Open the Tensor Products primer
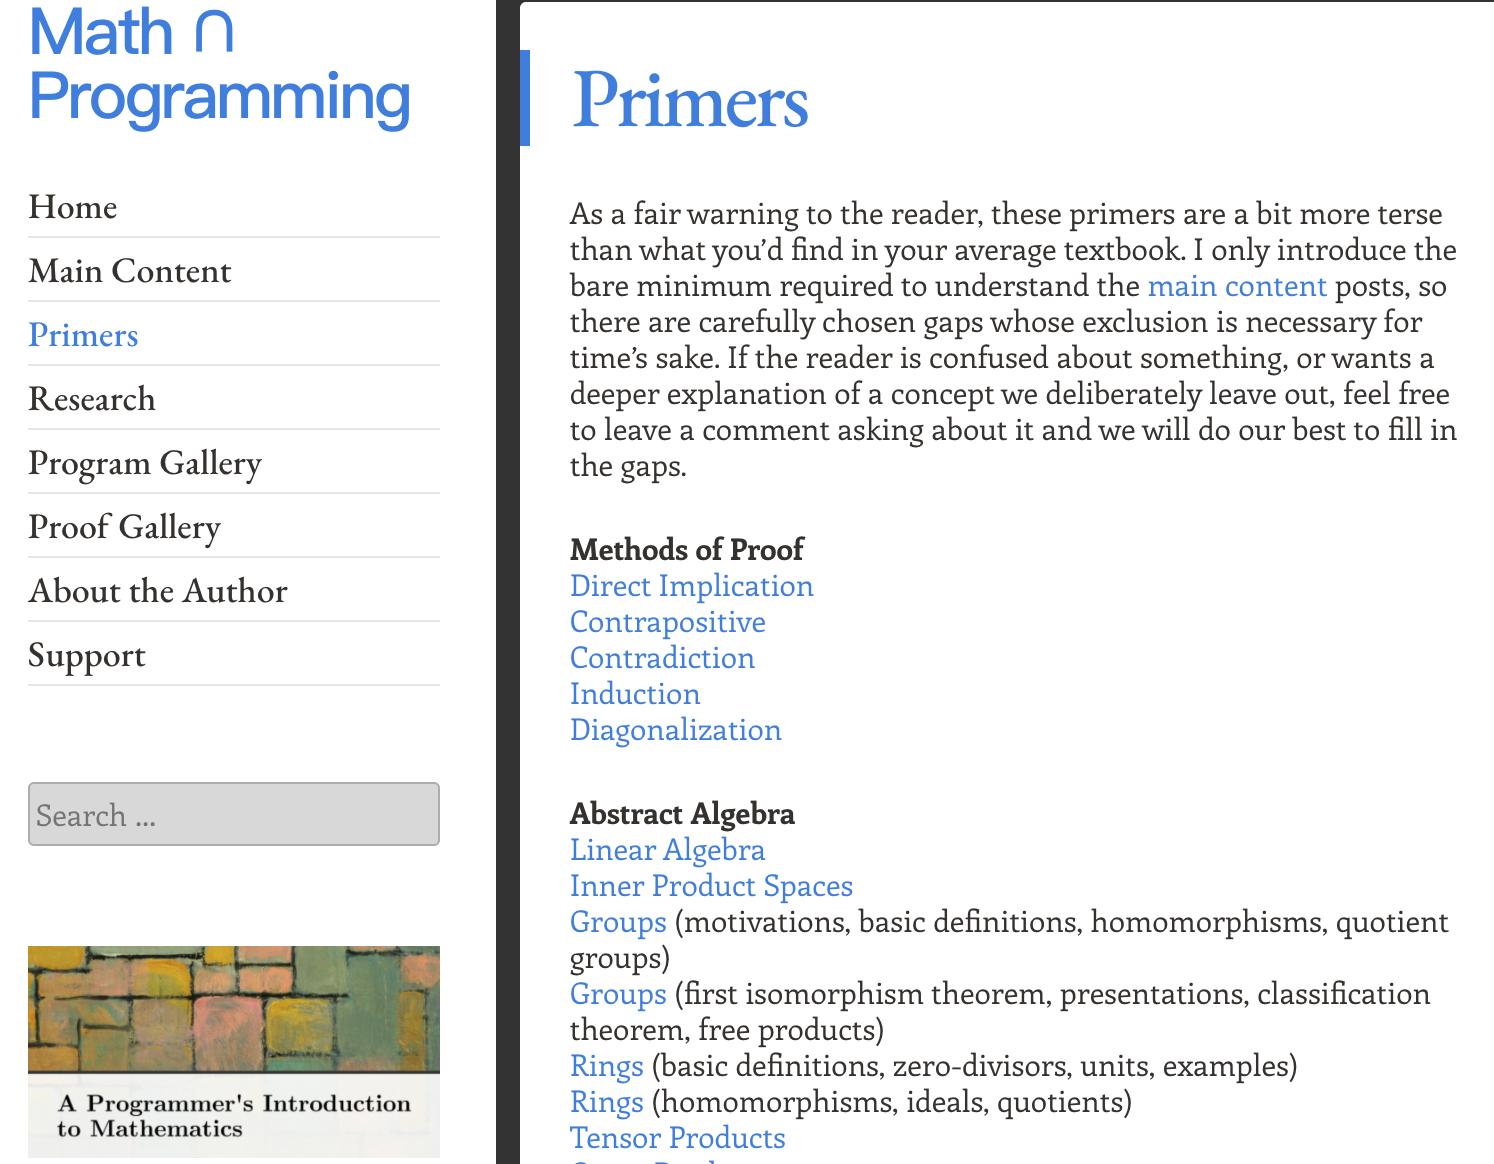Image resolution: width=1494 pixels, height=1164 pixels. click(x=677, y=1138)
